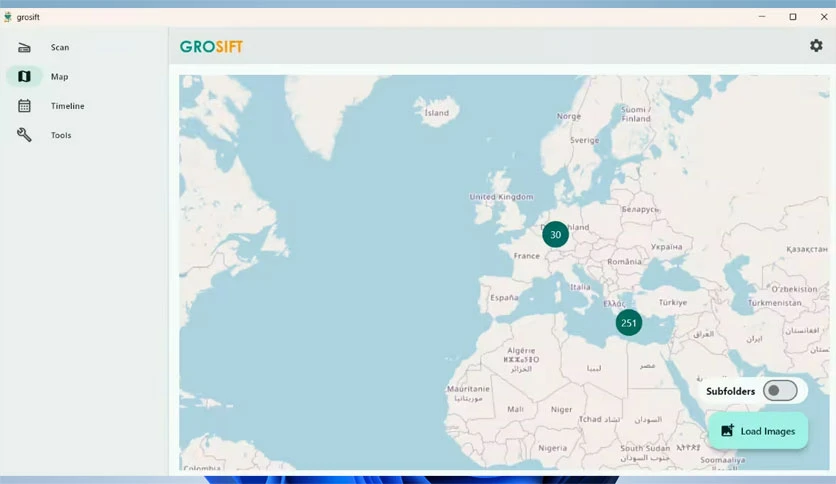Viewport: 836px width, 484px height.
Task: Click the Norge map label
Action: coord(568,116)
